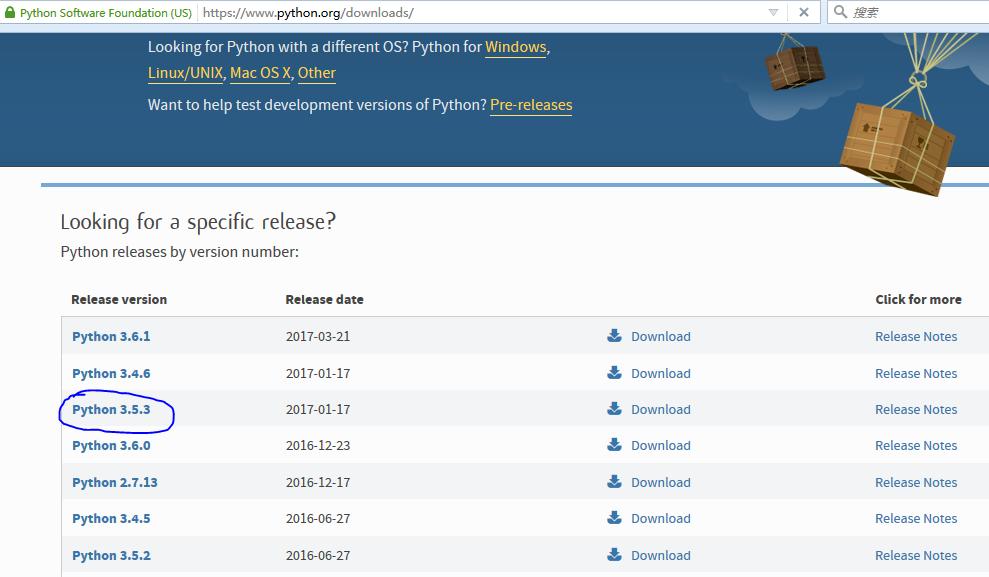Open the Python 3.4.6 release link
The width and height of the screenshot is (989, 577).
111,373
